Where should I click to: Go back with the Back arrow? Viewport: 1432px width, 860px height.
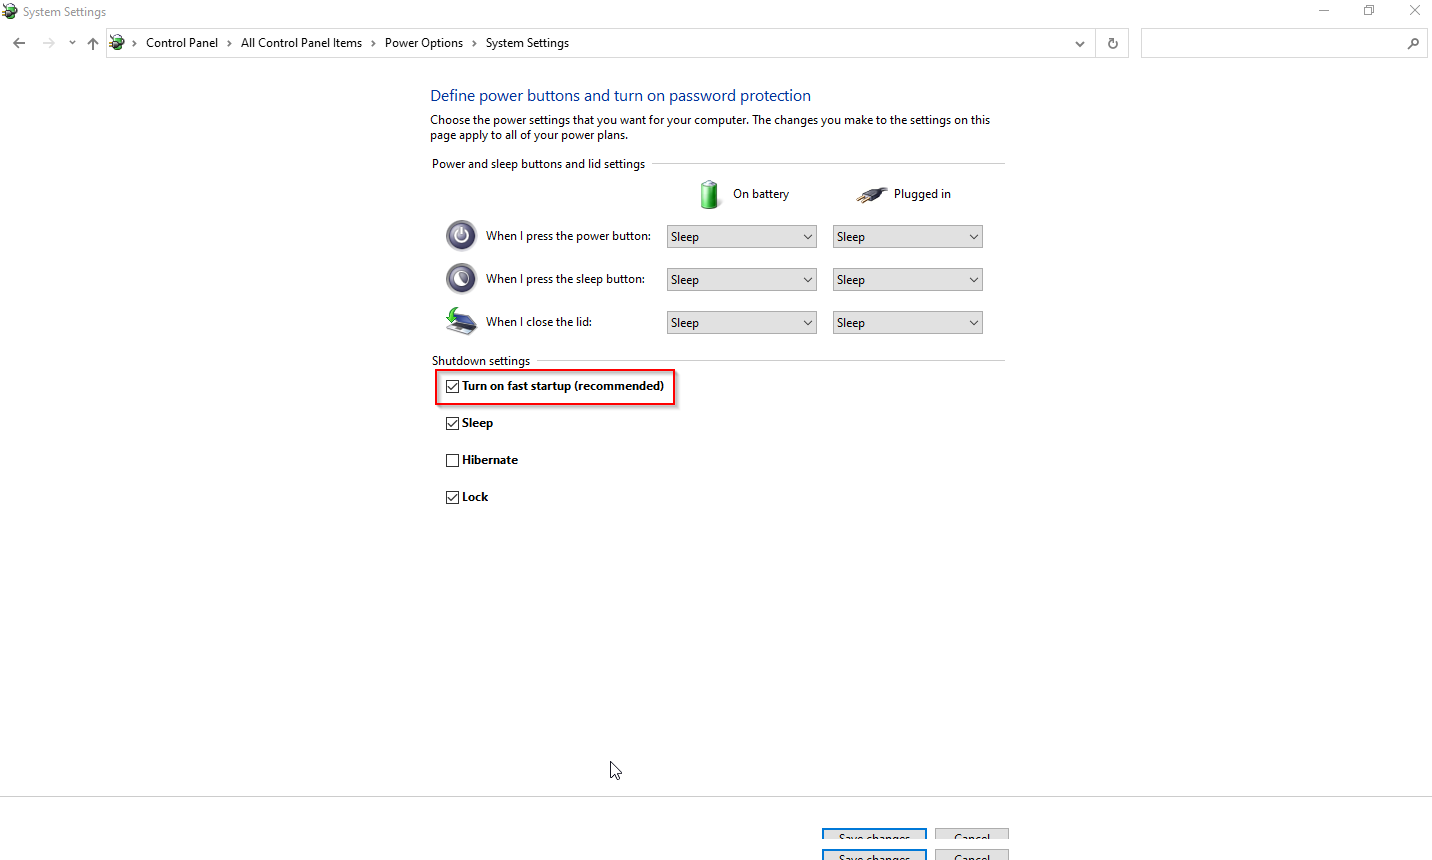pyautogui.click(x=19, y=43)
